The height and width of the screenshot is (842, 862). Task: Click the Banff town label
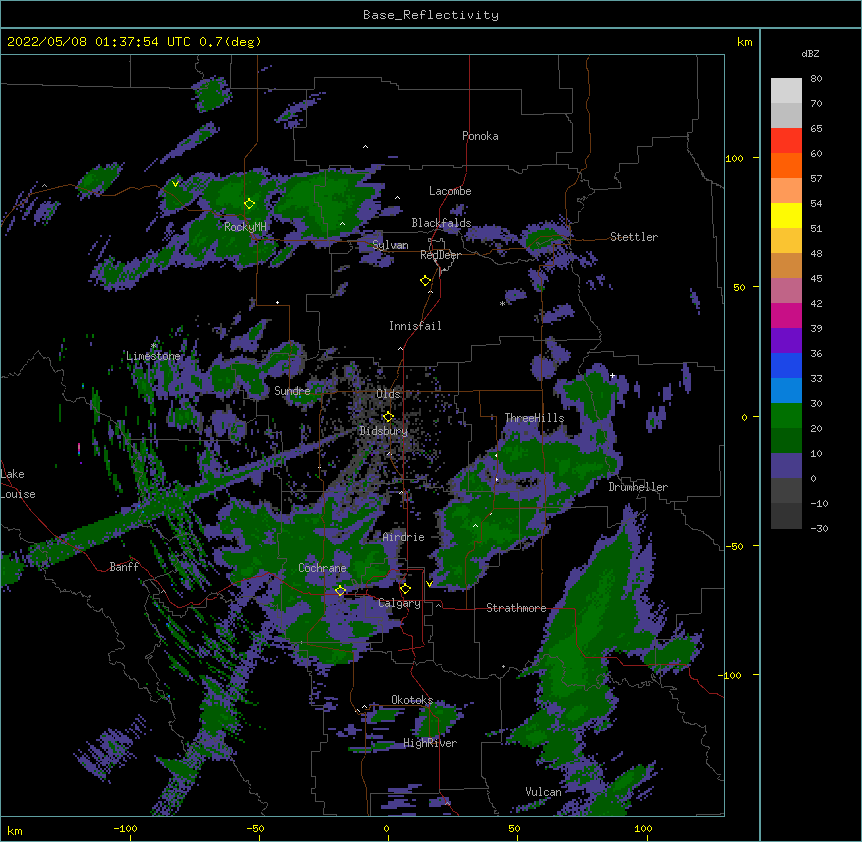[124, 567]
